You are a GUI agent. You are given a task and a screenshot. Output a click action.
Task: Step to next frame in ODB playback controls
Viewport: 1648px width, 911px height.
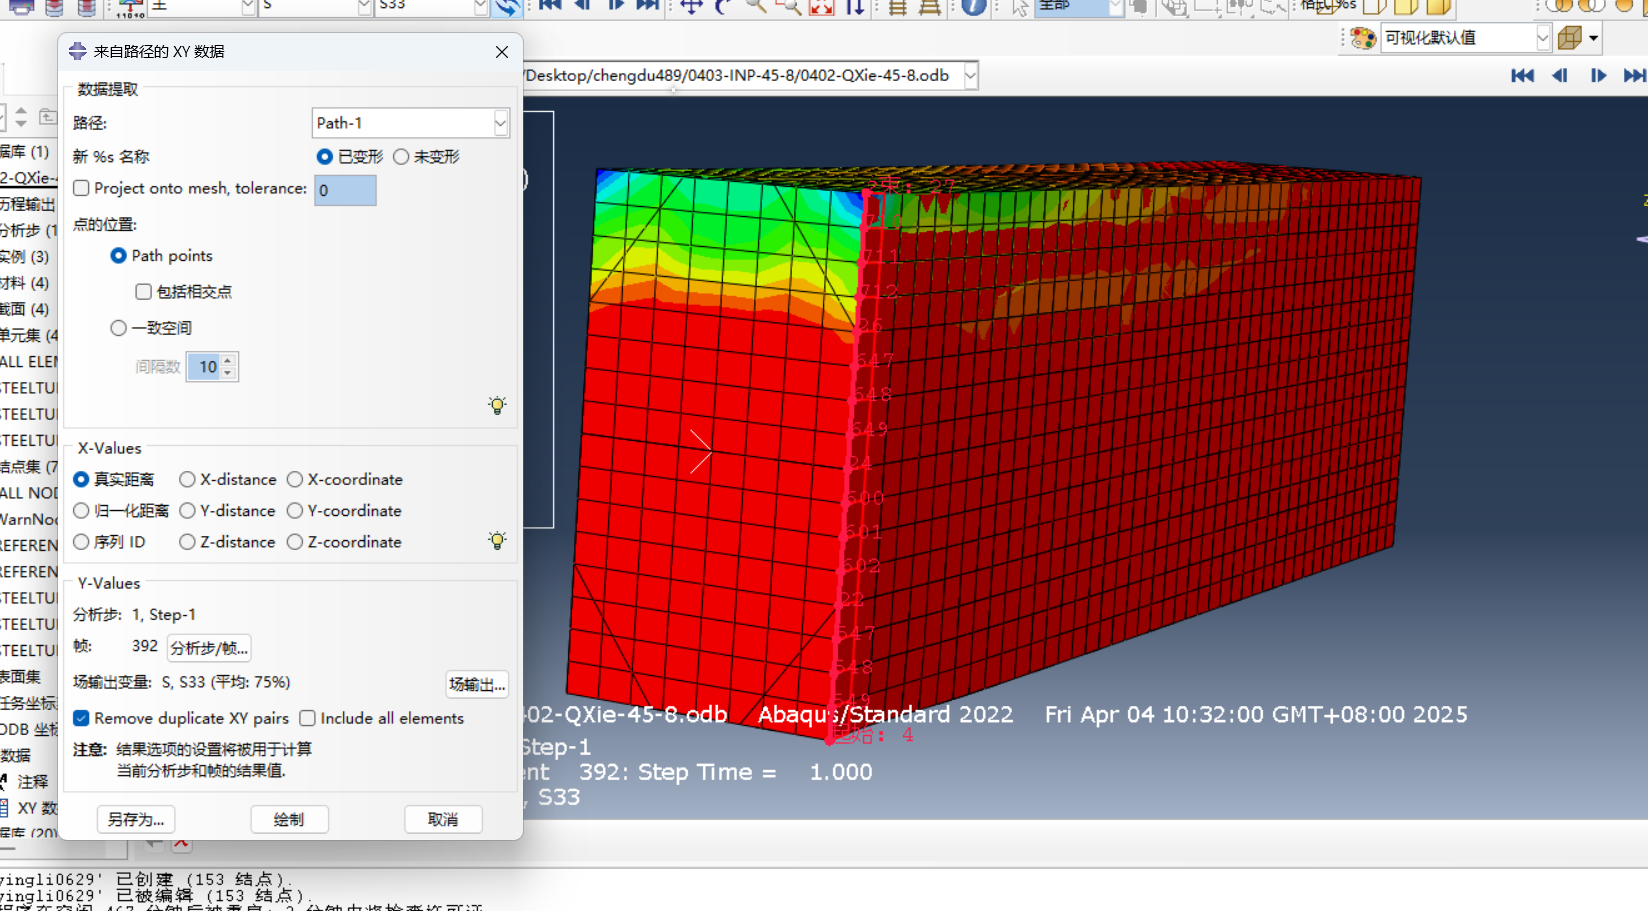pos(1598,76)
